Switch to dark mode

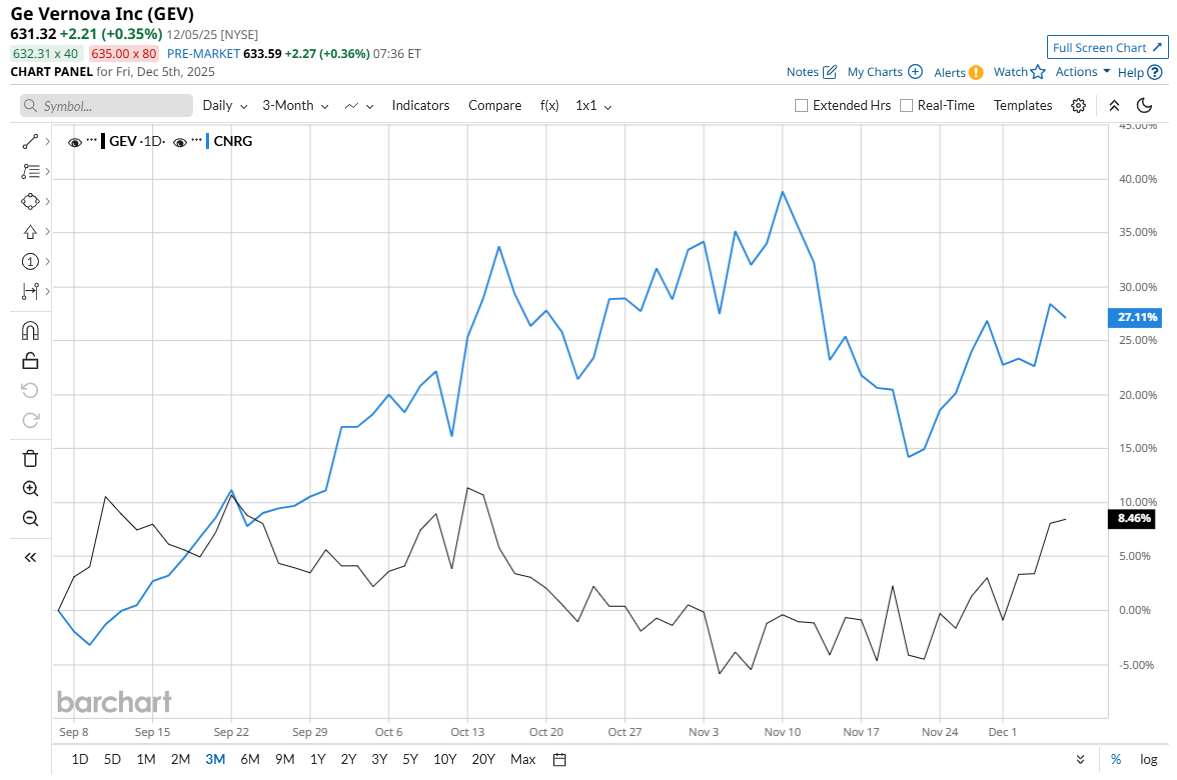pos(1144,106)
